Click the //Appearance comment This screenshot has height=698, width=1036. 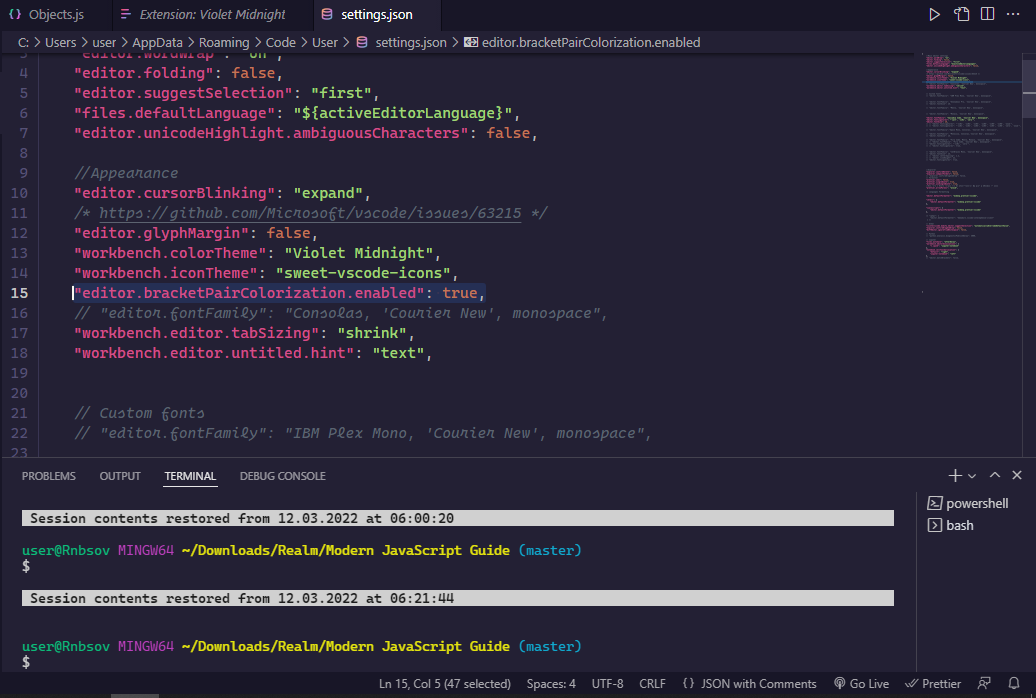point(126,173)
